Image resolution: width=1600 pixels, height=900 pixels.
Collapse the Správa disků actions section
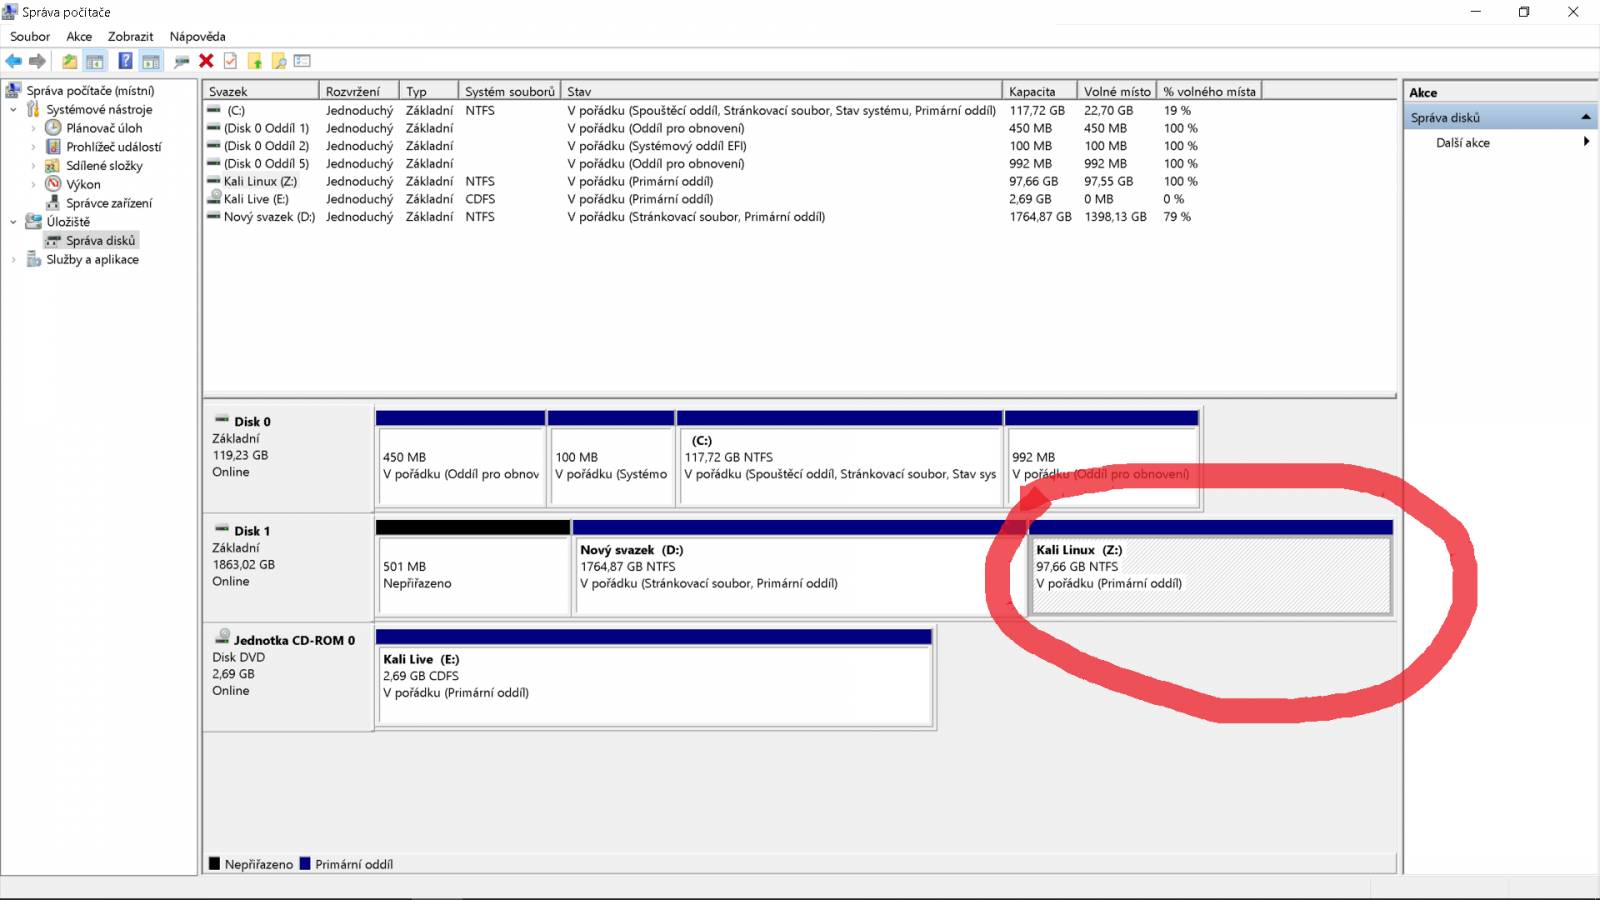tap(1586, 117)
